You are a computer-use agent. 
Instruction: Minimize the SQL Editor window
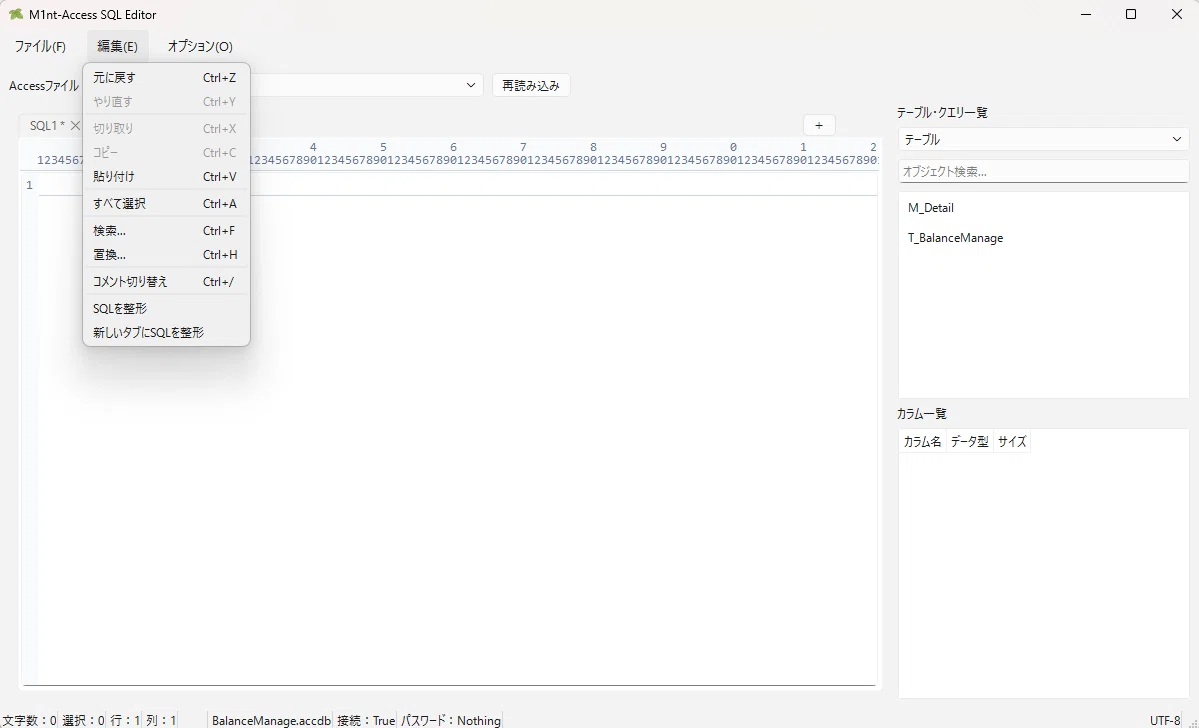click(1086, 15)
